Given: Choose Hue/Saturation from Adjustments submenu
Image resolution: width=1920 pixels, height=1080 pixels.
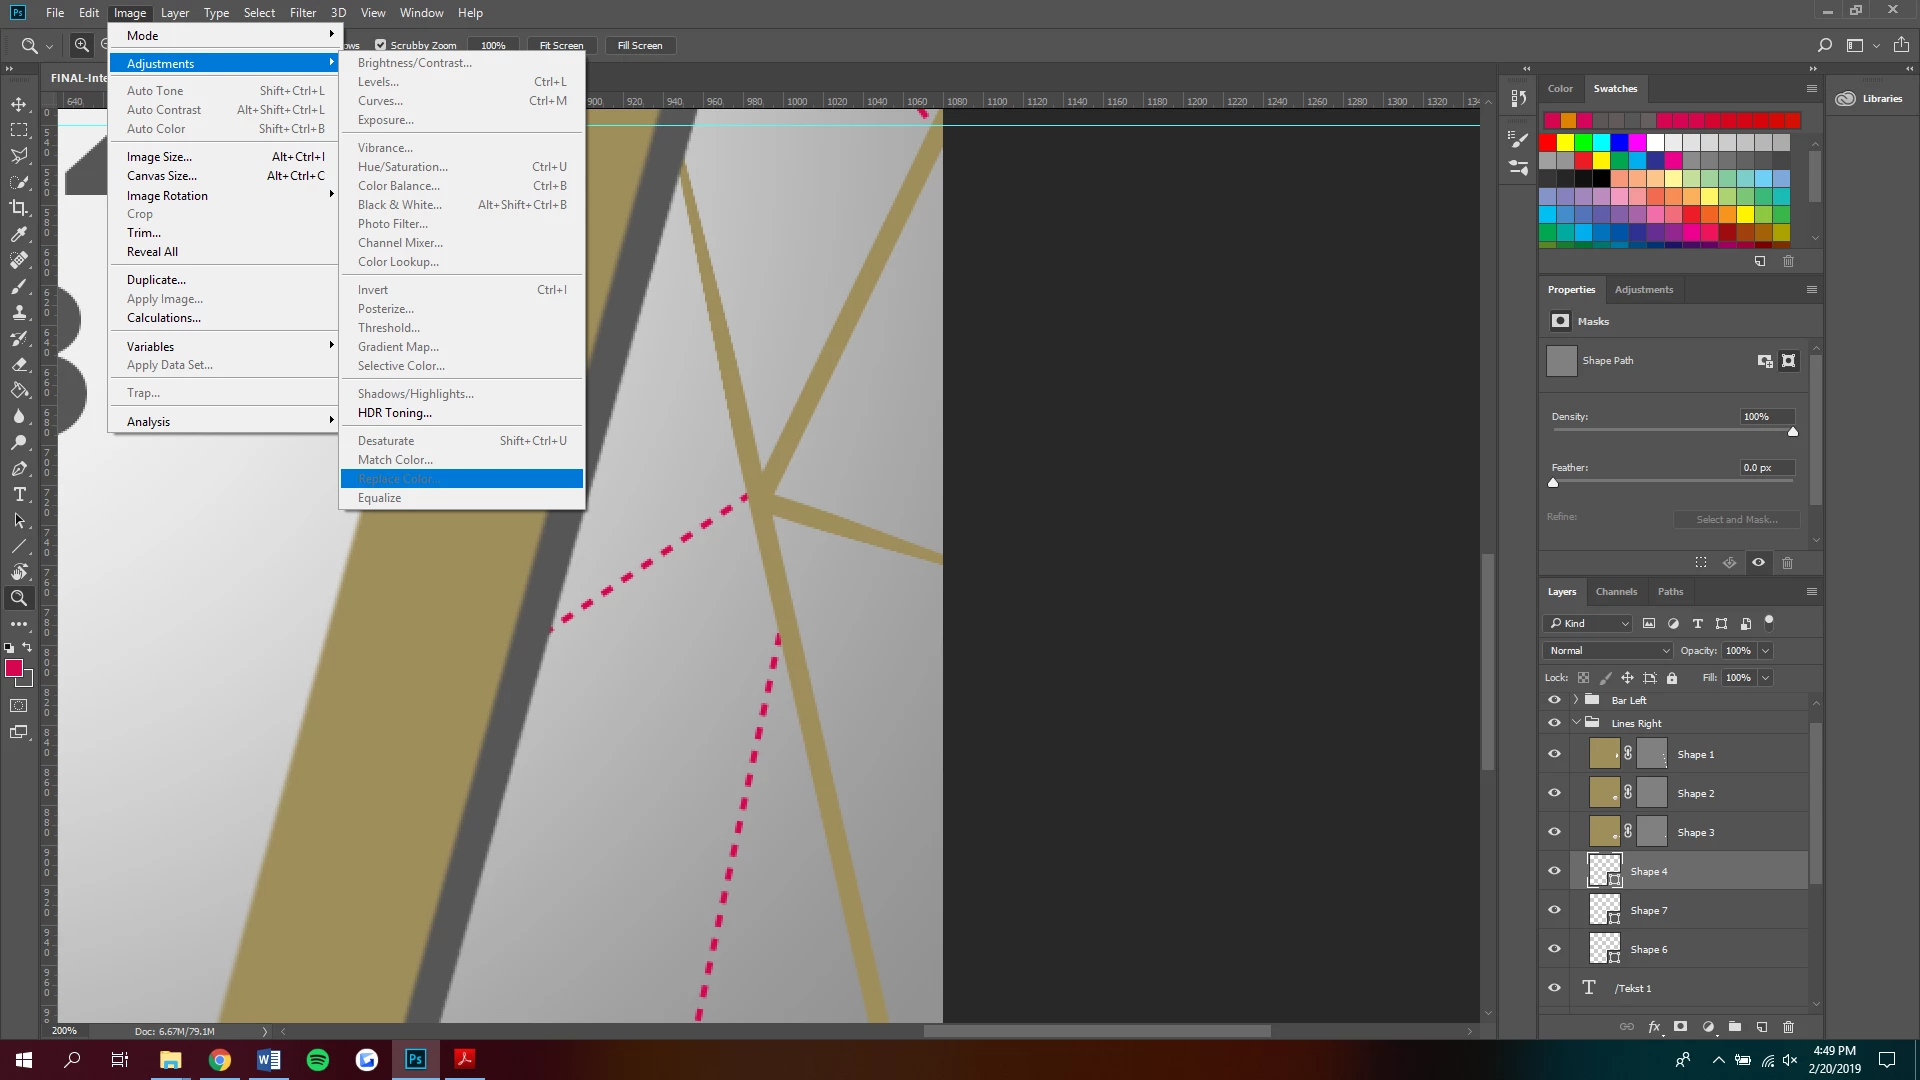Looking at the screenshot, I should click(403, 167).
